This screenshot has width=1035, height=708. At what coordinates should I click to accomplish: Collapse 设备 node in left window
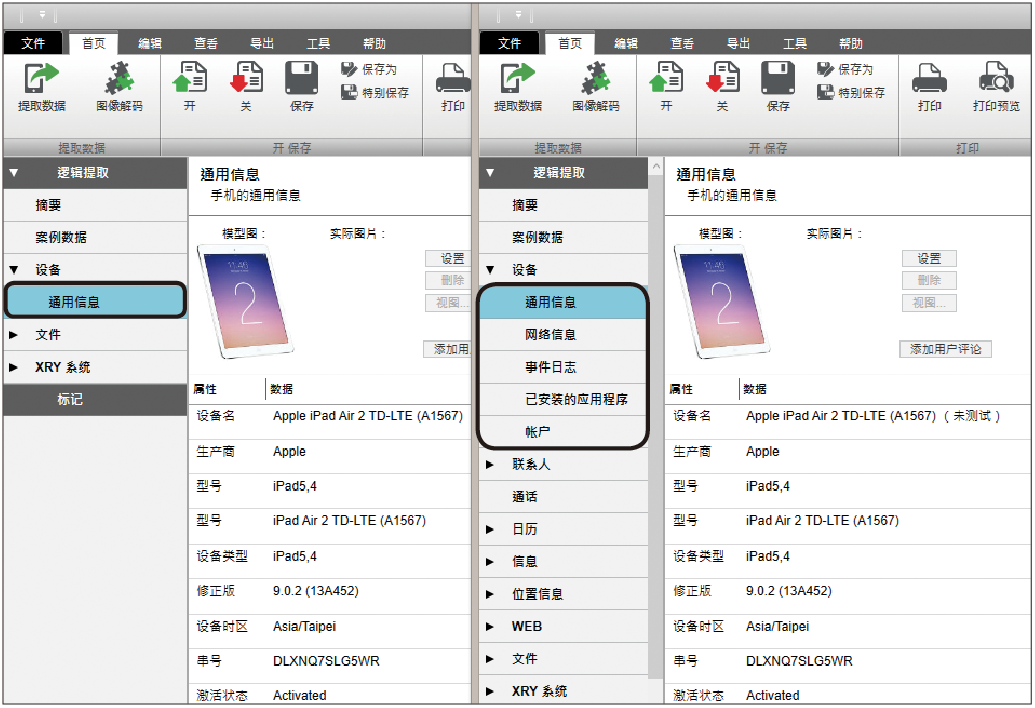click(x=14, y=269)
